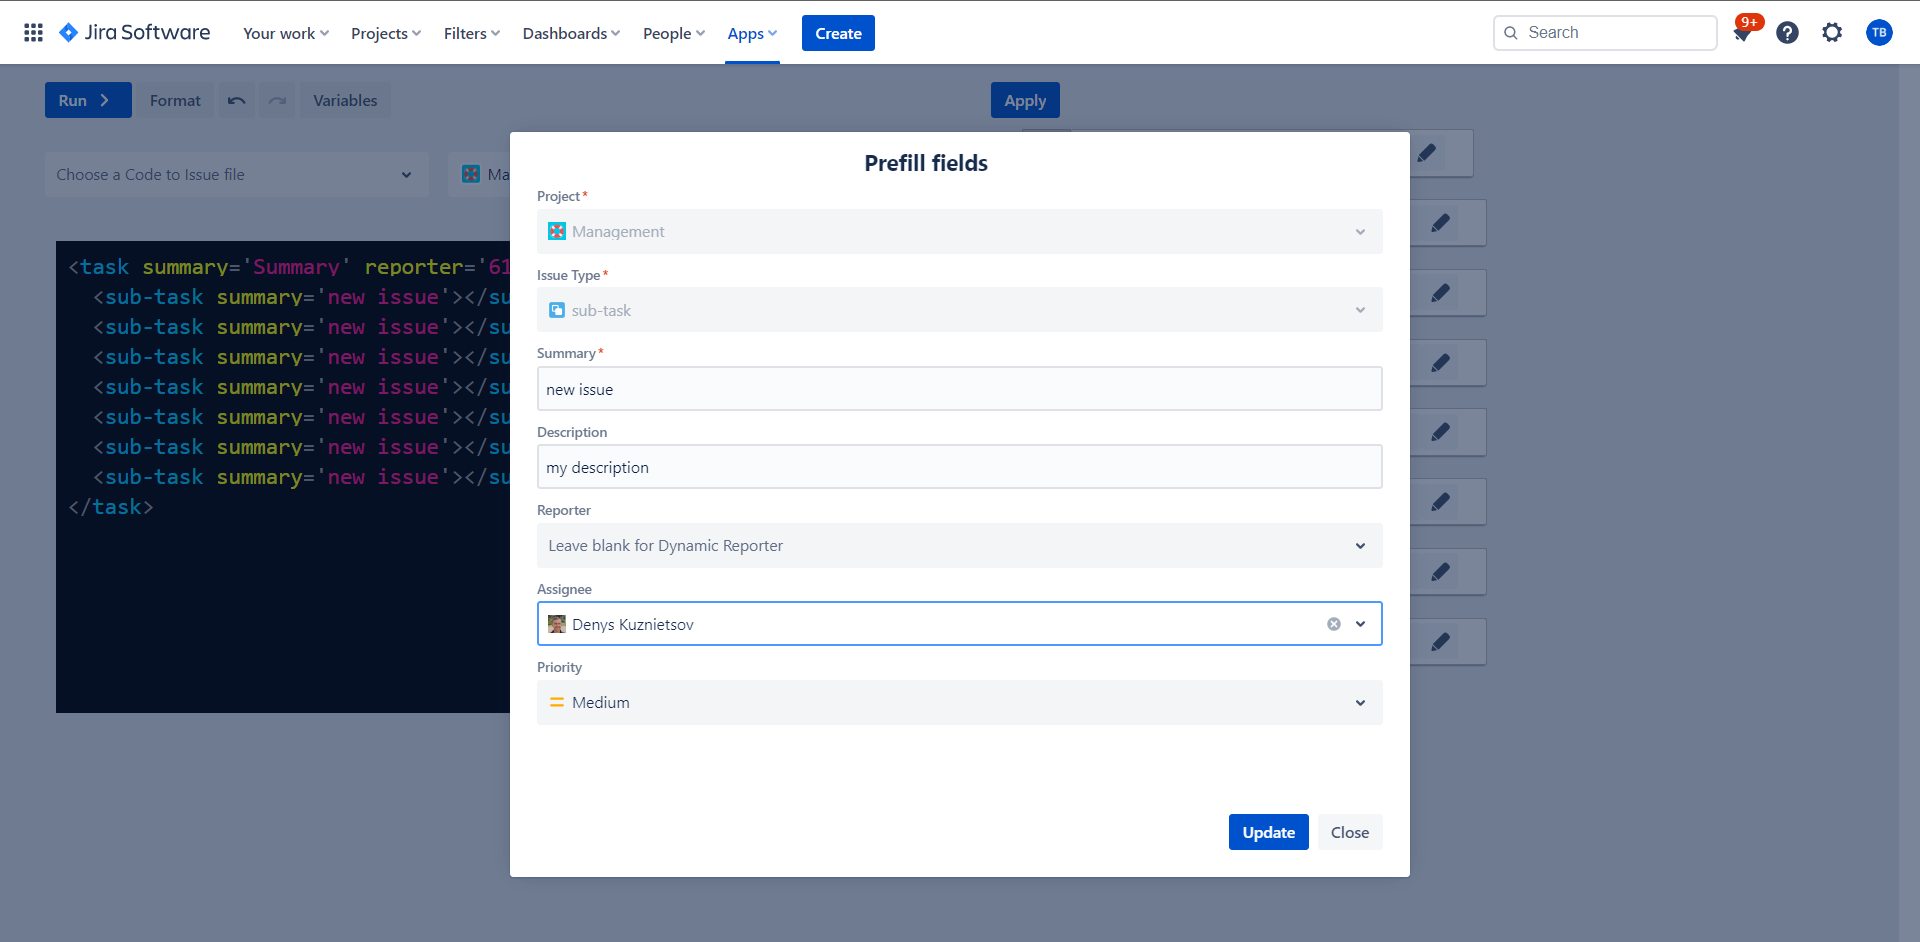Click the sub-task issue type icon

(x=557, y=310)
